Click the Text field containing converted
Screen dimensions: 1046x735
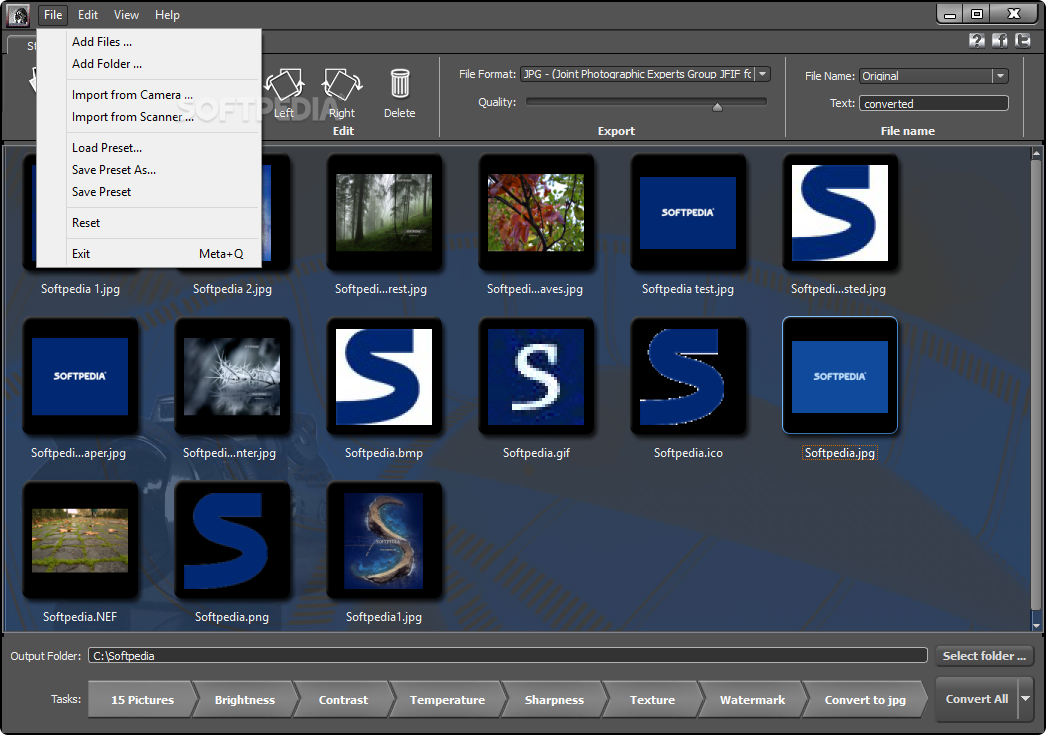[x=933, y=104]
